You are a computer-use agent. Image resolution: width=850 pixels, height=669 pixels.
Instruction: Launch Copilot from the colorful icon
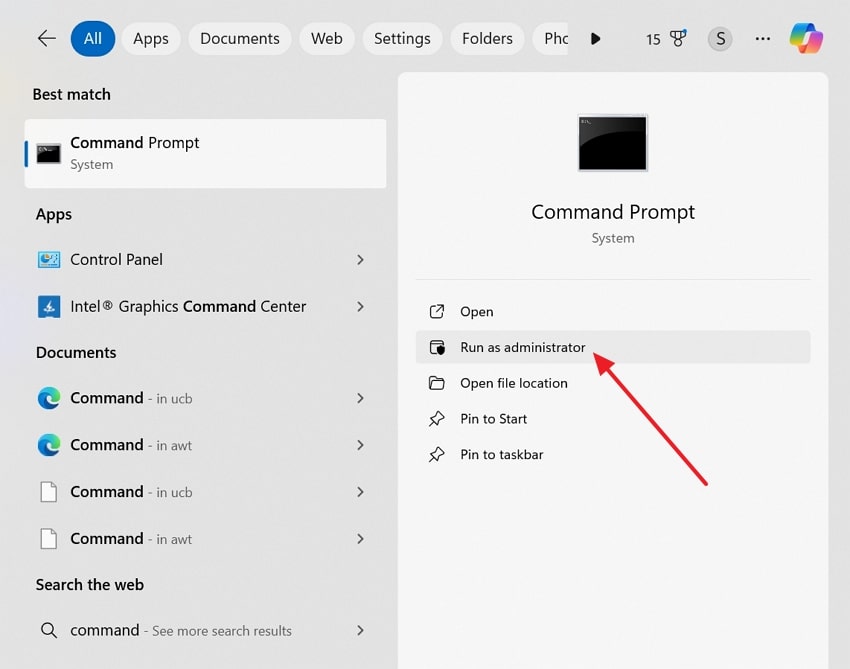(806, 38)
